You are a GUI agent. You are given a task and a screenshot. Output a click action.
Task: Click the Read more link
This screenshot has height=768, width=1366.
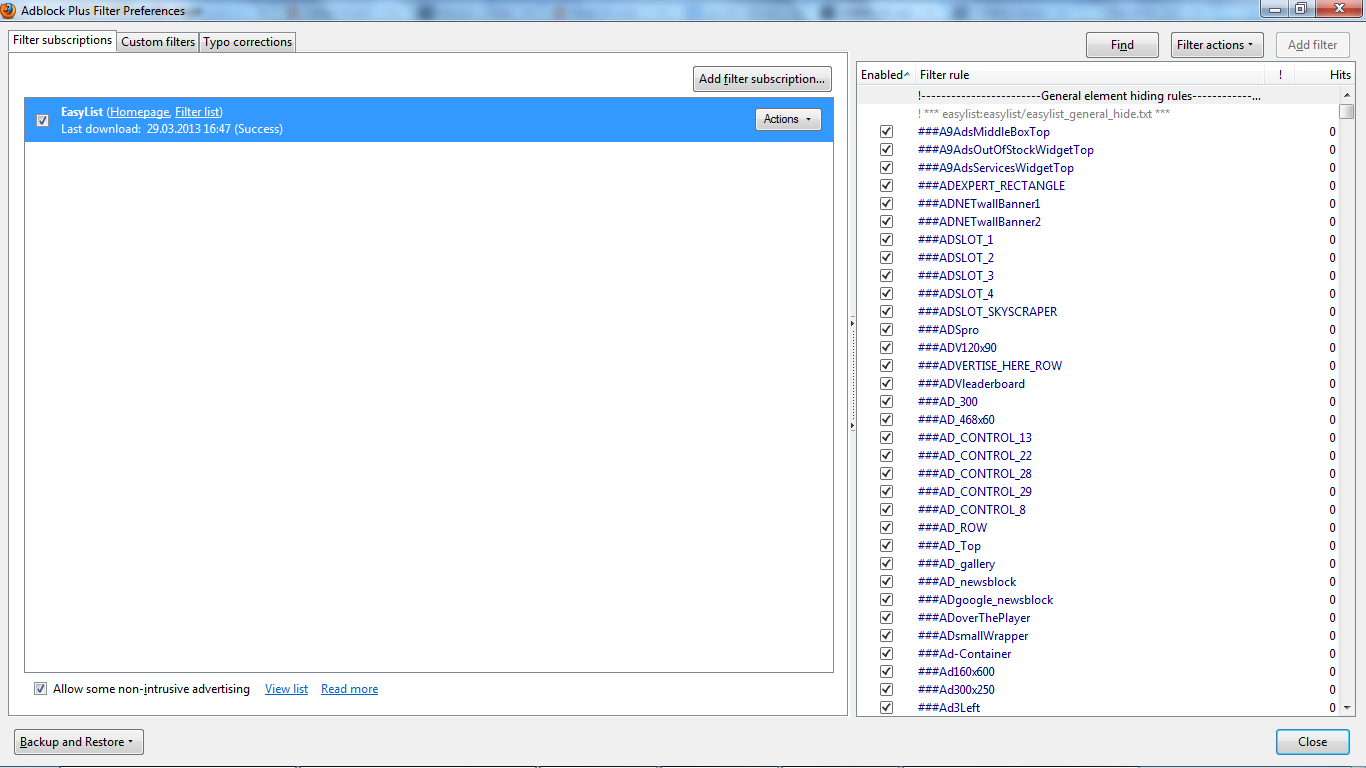[349, 689]
